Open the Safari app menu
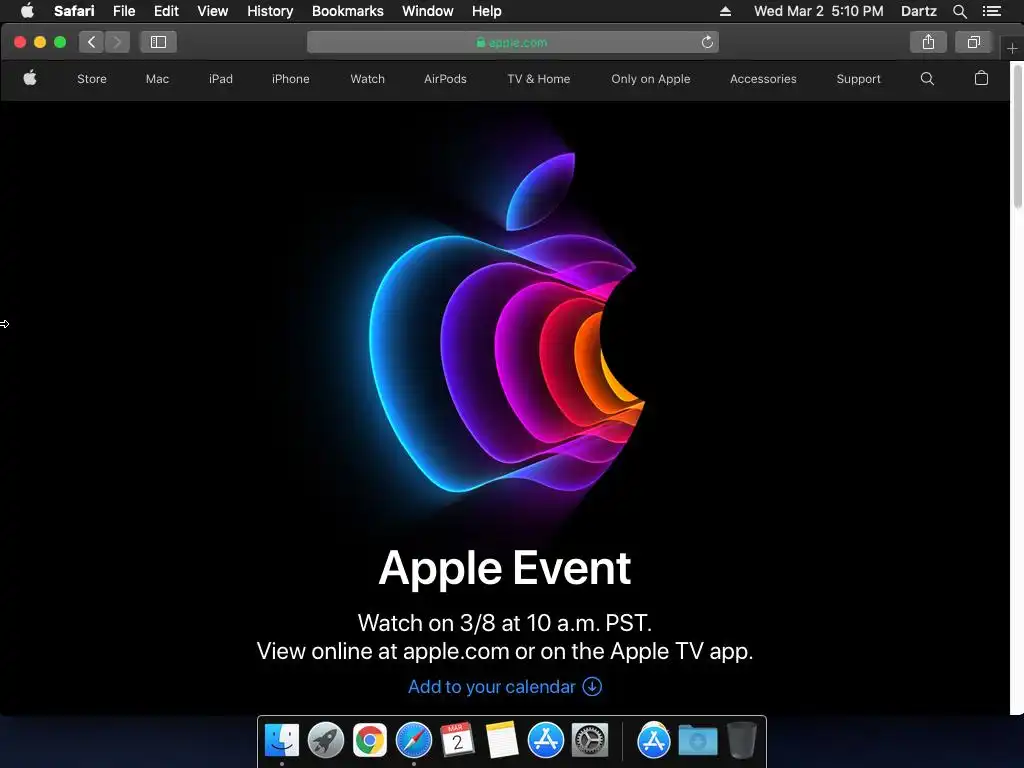The height and width of the screenshot is (768, 1024). pyautogui.click(x=74, y=11)
